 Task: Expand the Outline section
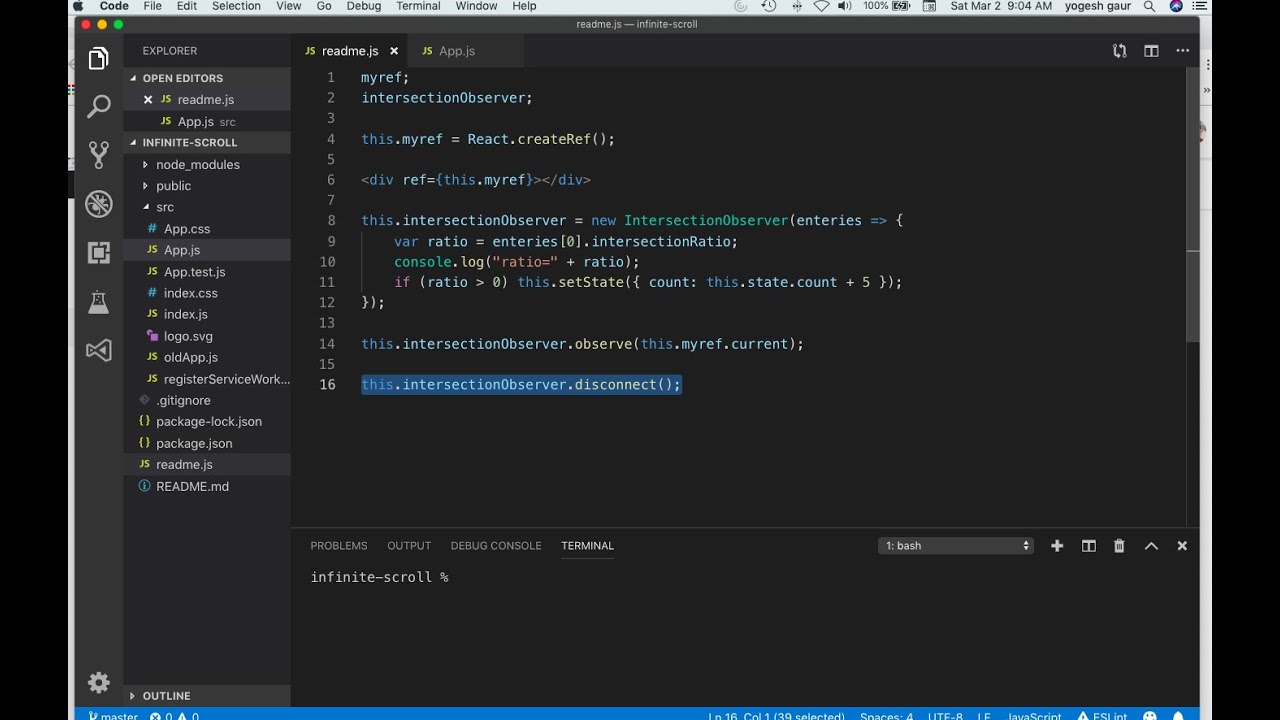pyautogui.click(x=207, y=695)
